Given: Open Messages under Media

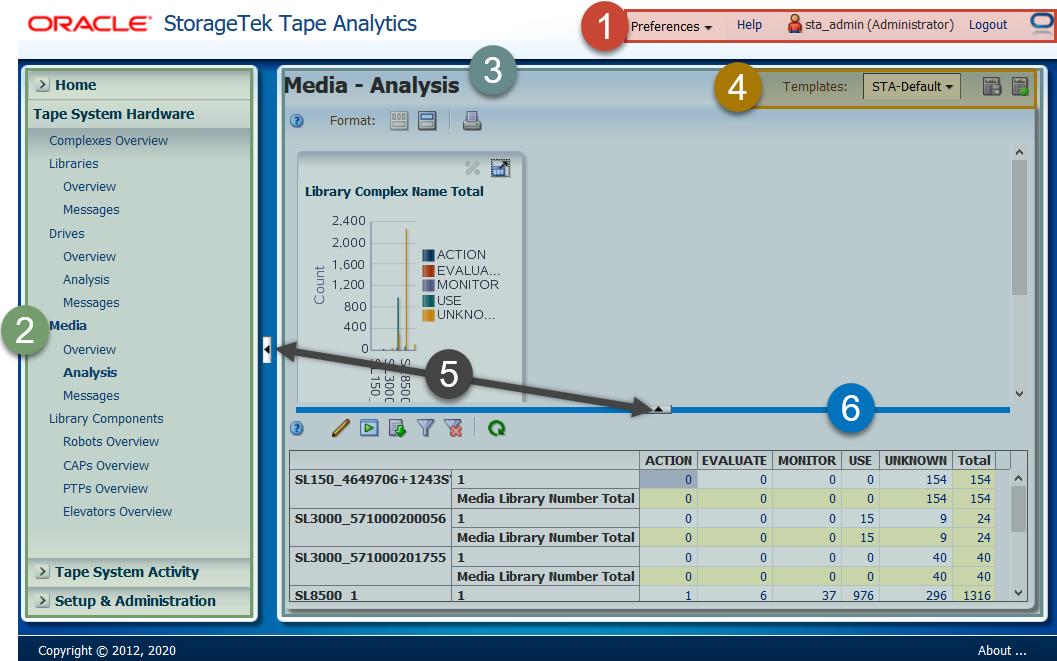Looking at the screenshot, I should 91,396.
